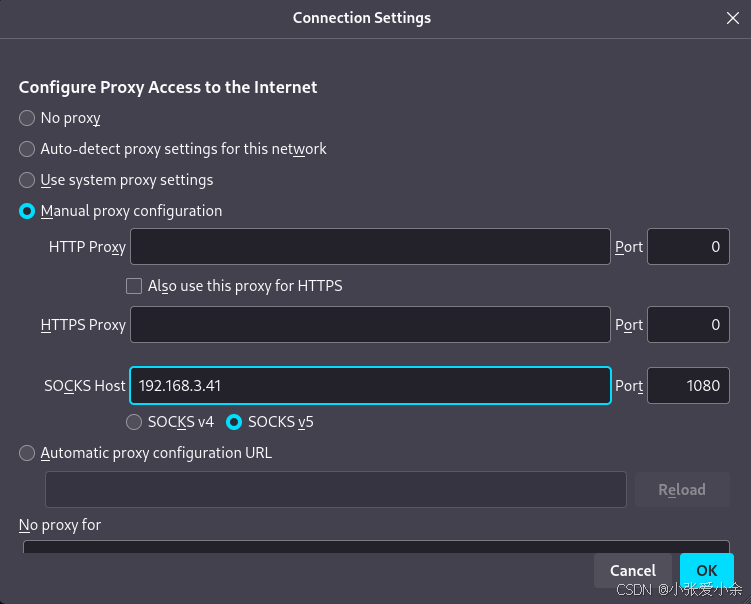Choose Auto-detect proxy settings for this network
This screenshot has width=751, height=604.
[x=27, y=149]
